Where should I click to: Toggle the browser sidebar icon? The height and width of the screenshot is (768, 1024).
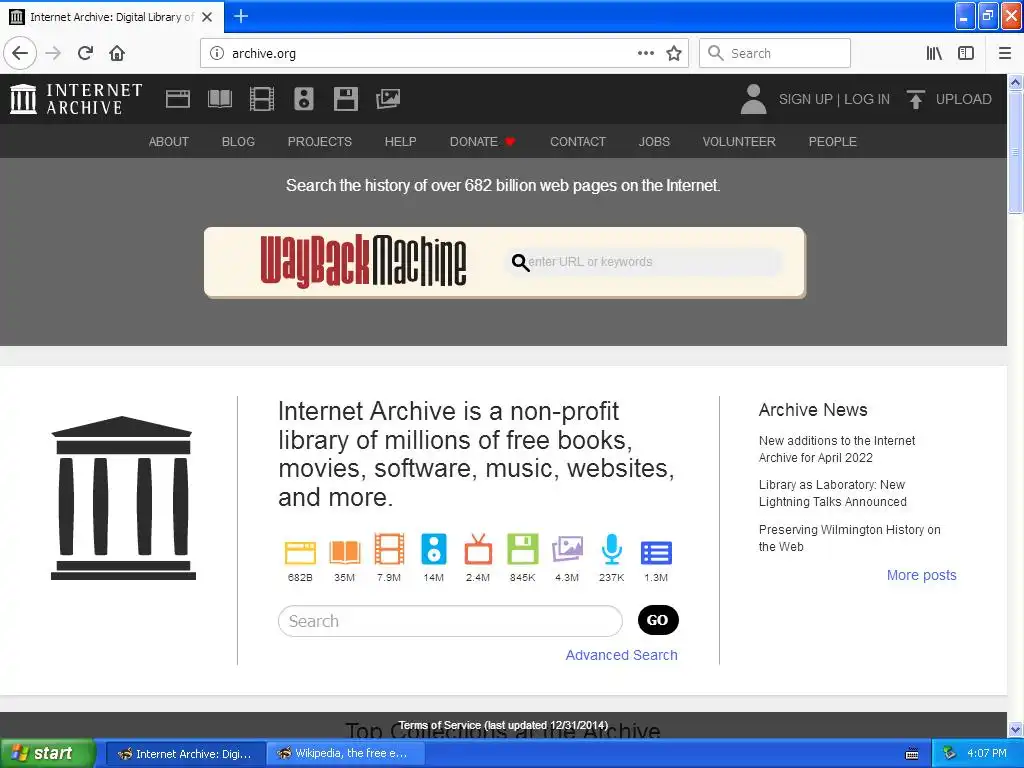966,53
